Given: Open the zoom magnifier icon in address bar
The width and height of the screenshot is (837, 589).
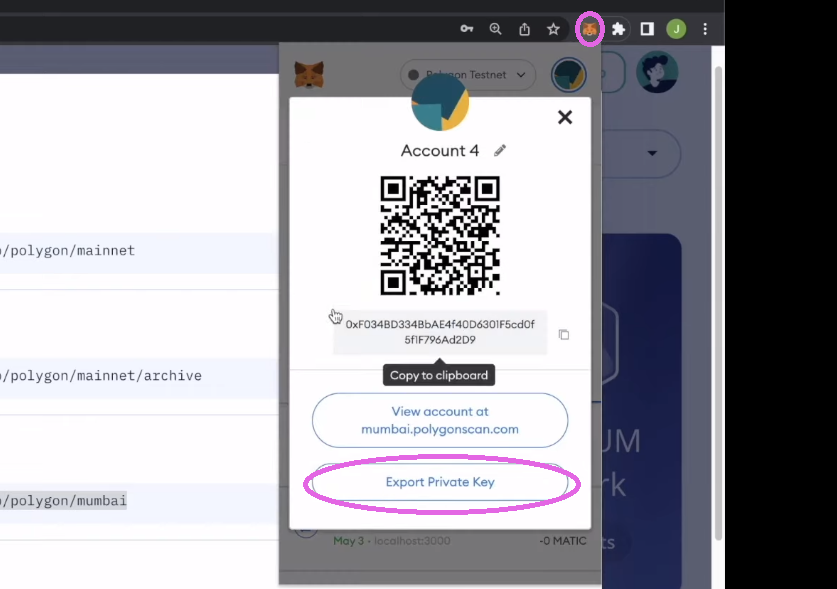Looking at the screenshot, I should [x=495, y=29].
